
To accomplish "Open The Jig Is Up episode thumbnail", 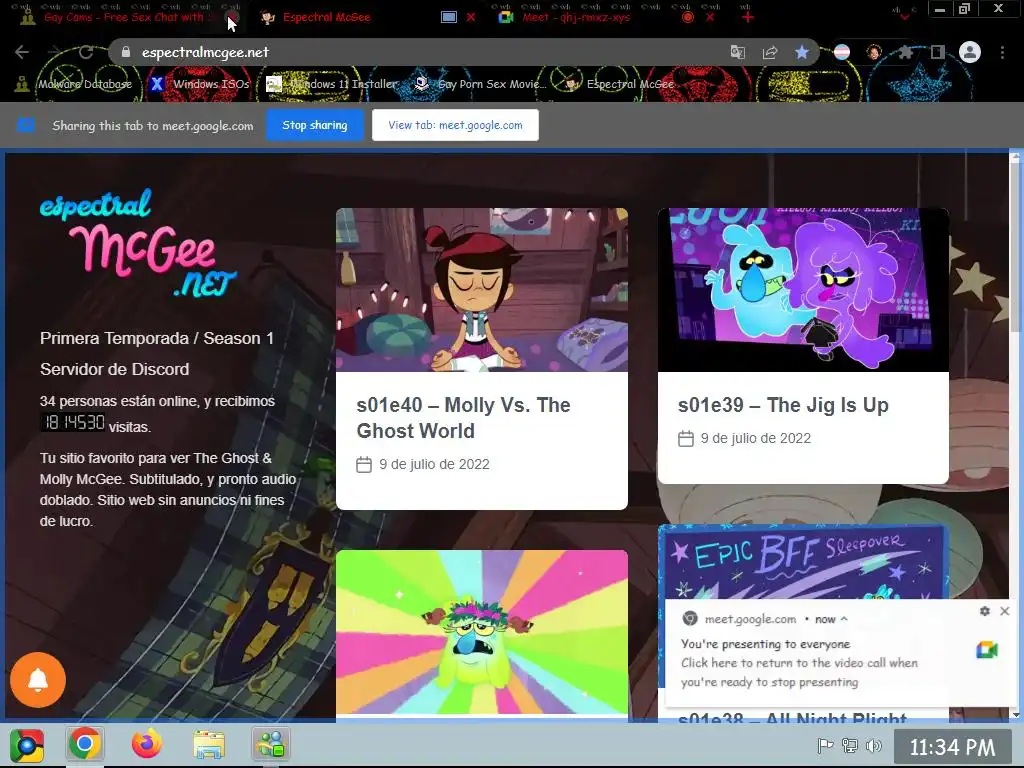I will [803, 290].
